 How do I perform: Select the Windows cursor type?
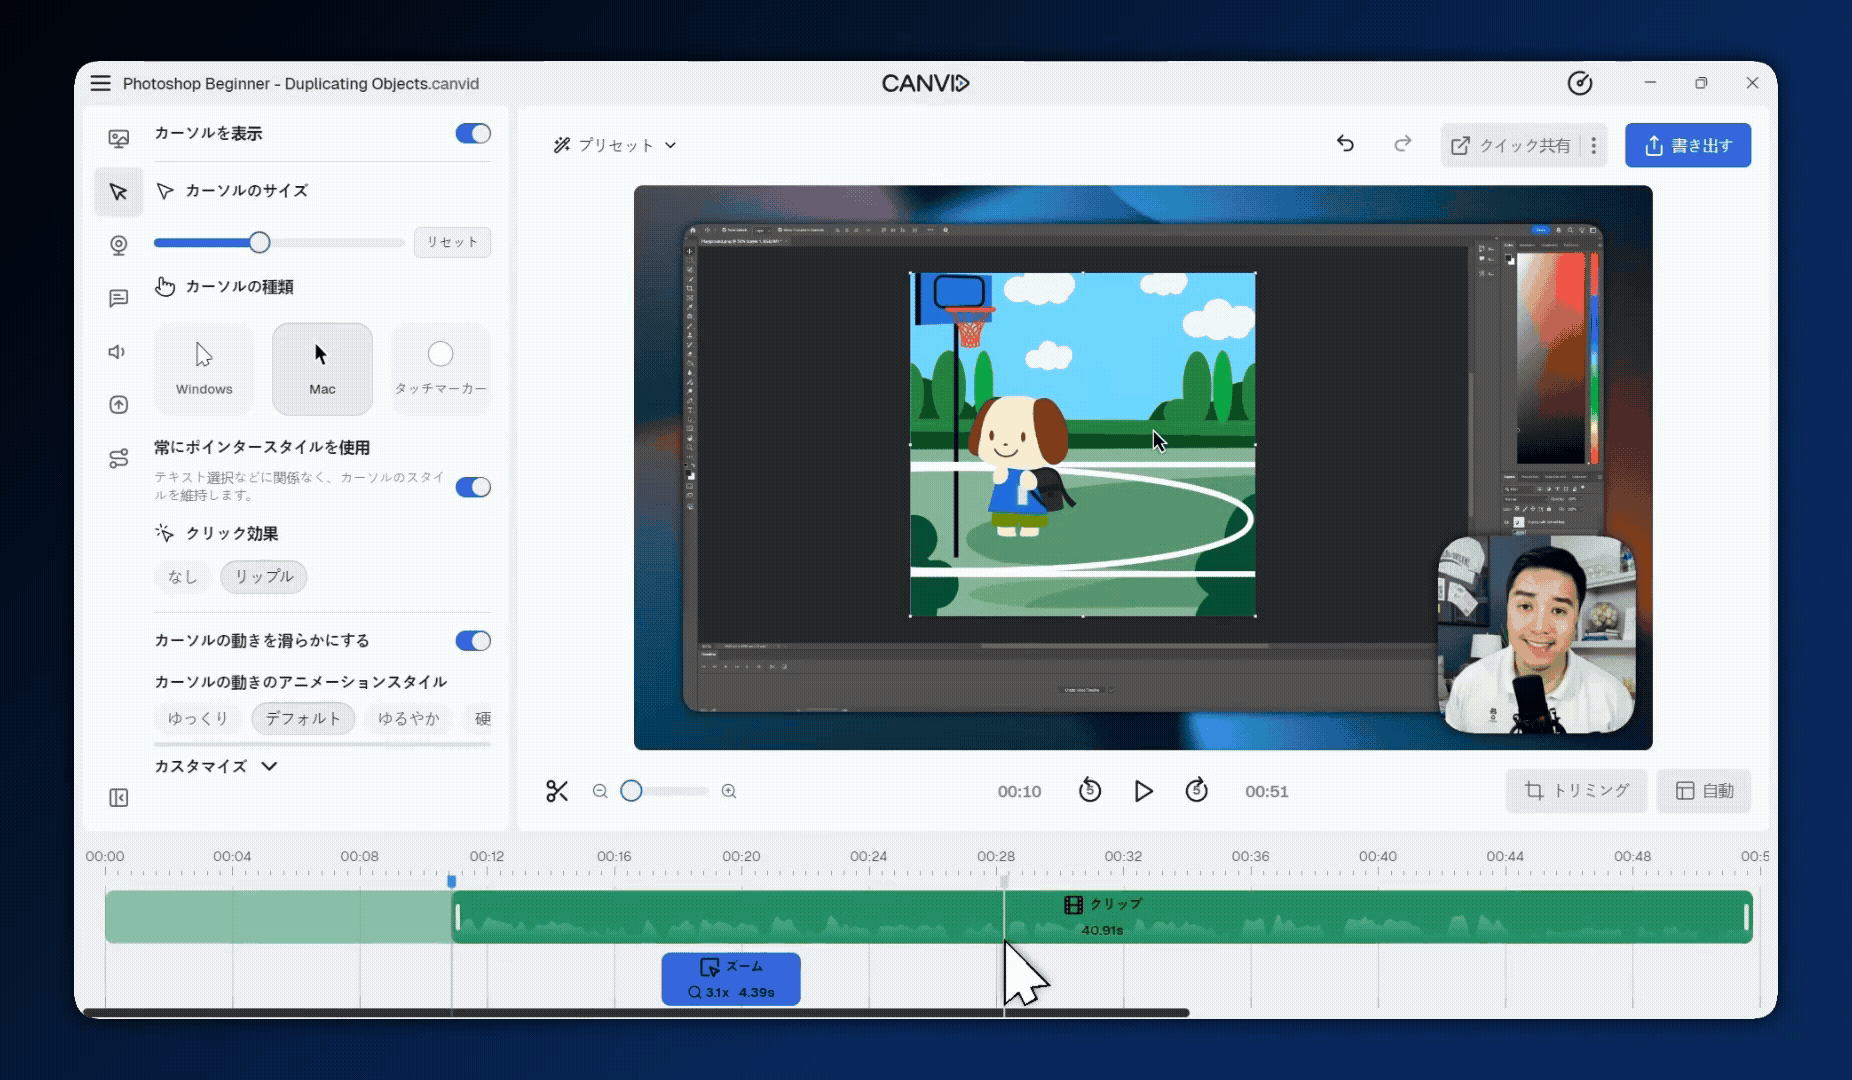[x=204, y=369]
